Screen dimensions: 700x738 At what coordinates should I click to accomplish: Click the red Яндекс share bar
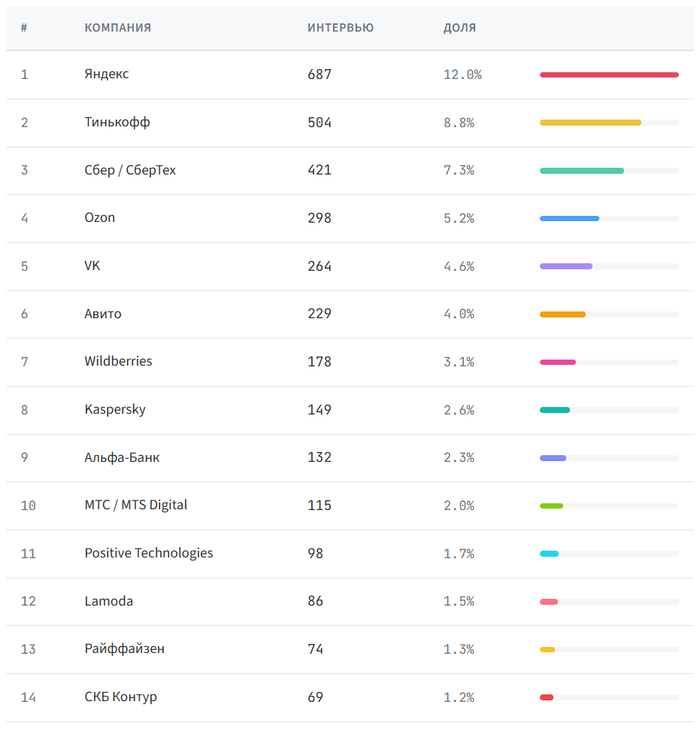click(609, 75)
